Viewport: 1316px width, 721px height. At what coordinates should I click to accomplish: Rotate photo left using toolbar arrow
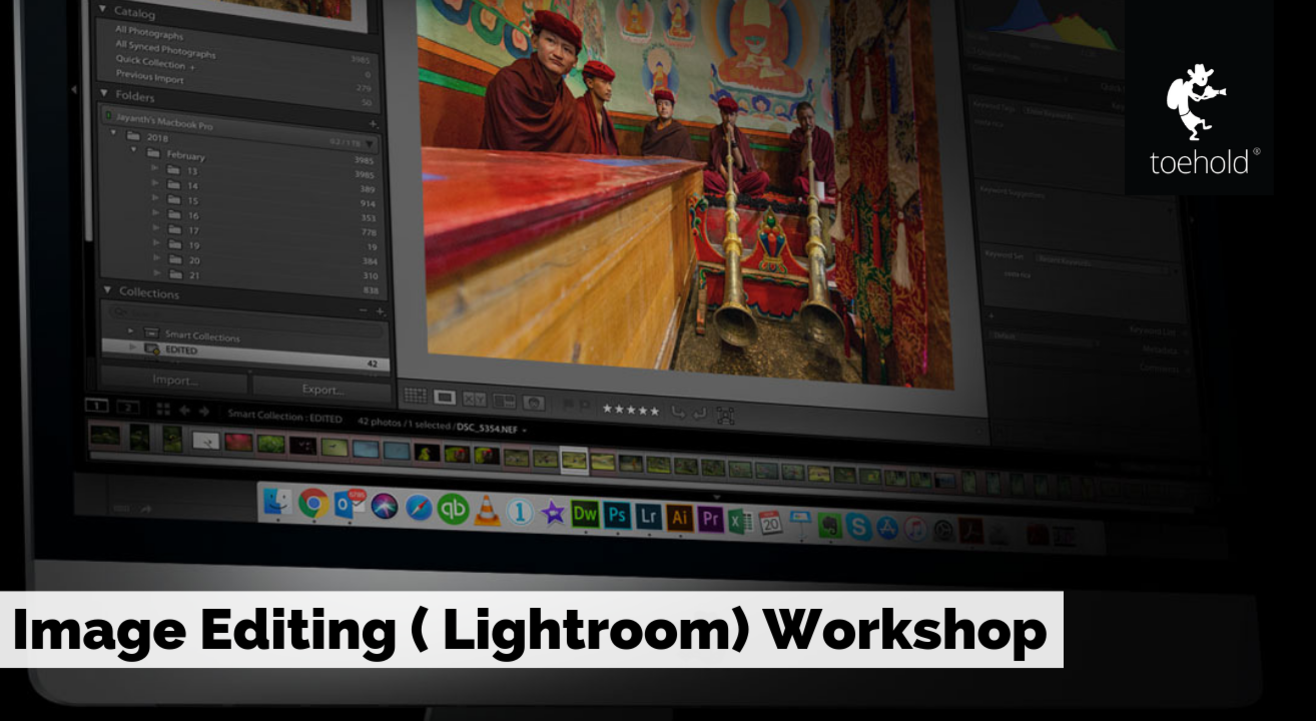pos(679,411)
